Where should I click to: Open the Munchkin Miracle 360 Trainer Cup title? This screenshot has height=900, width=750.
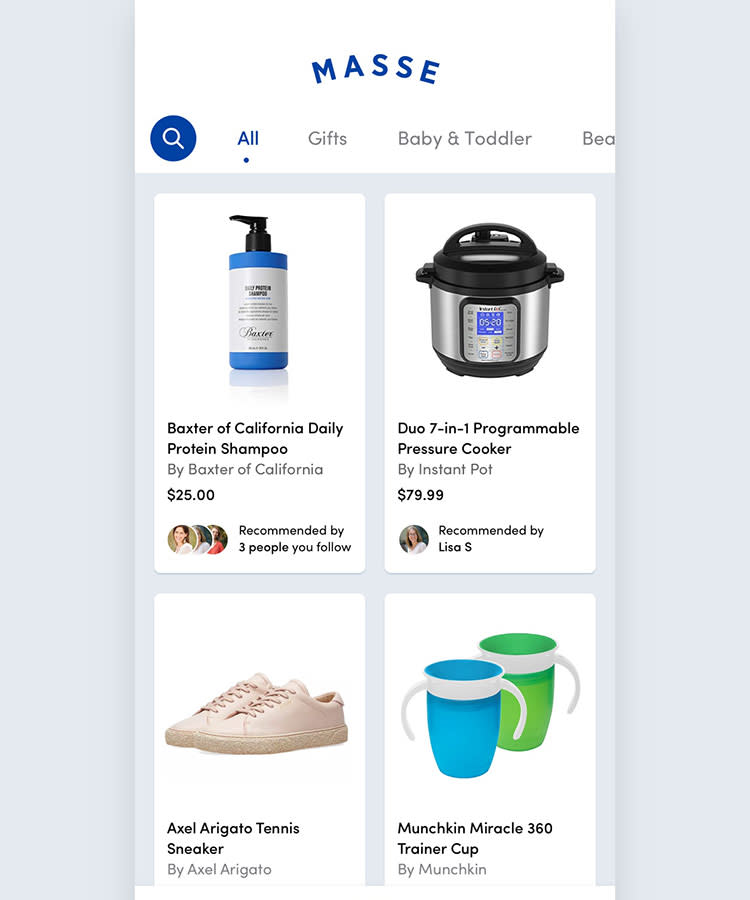click(x=475, y=839)
